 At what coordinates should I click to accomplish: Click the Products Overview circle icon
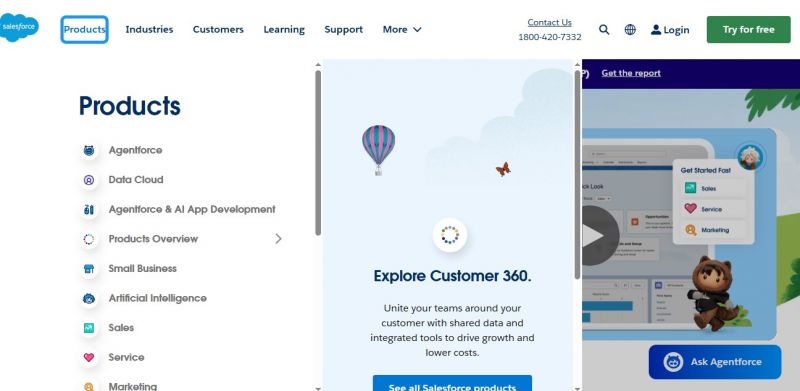(x=89, y=239)
